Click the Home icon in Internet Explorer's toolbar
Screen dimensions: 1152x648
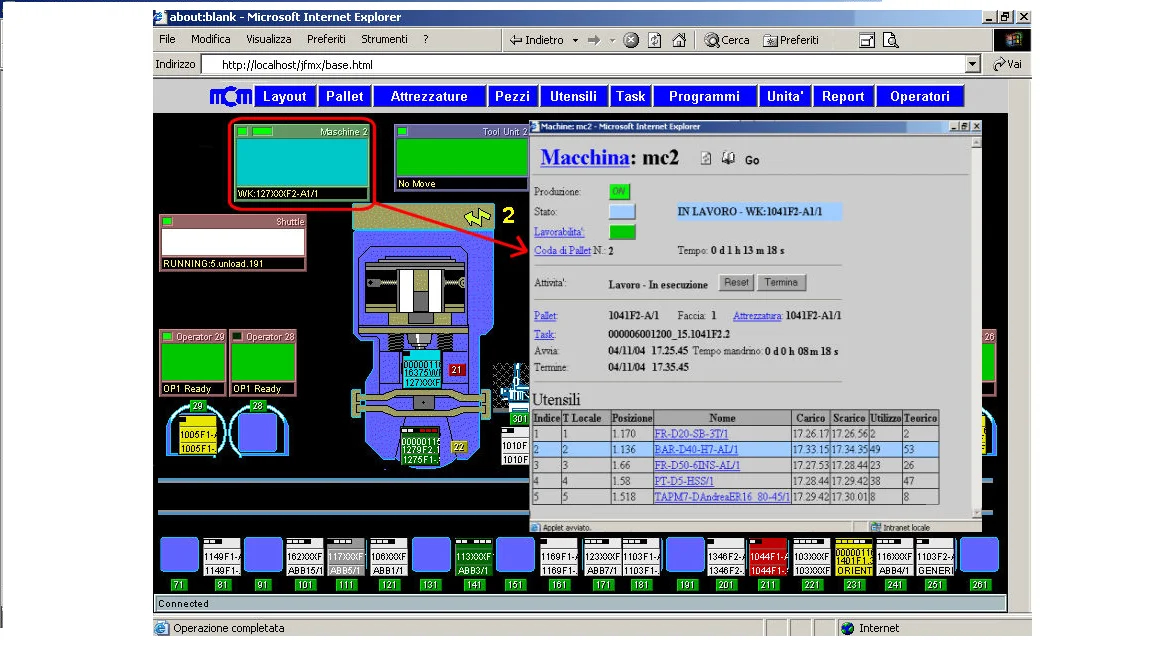click(679, 40)
